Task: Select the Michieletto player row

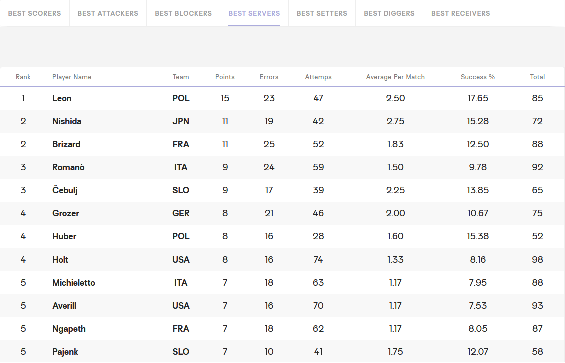Action: (x=282, y=283)
